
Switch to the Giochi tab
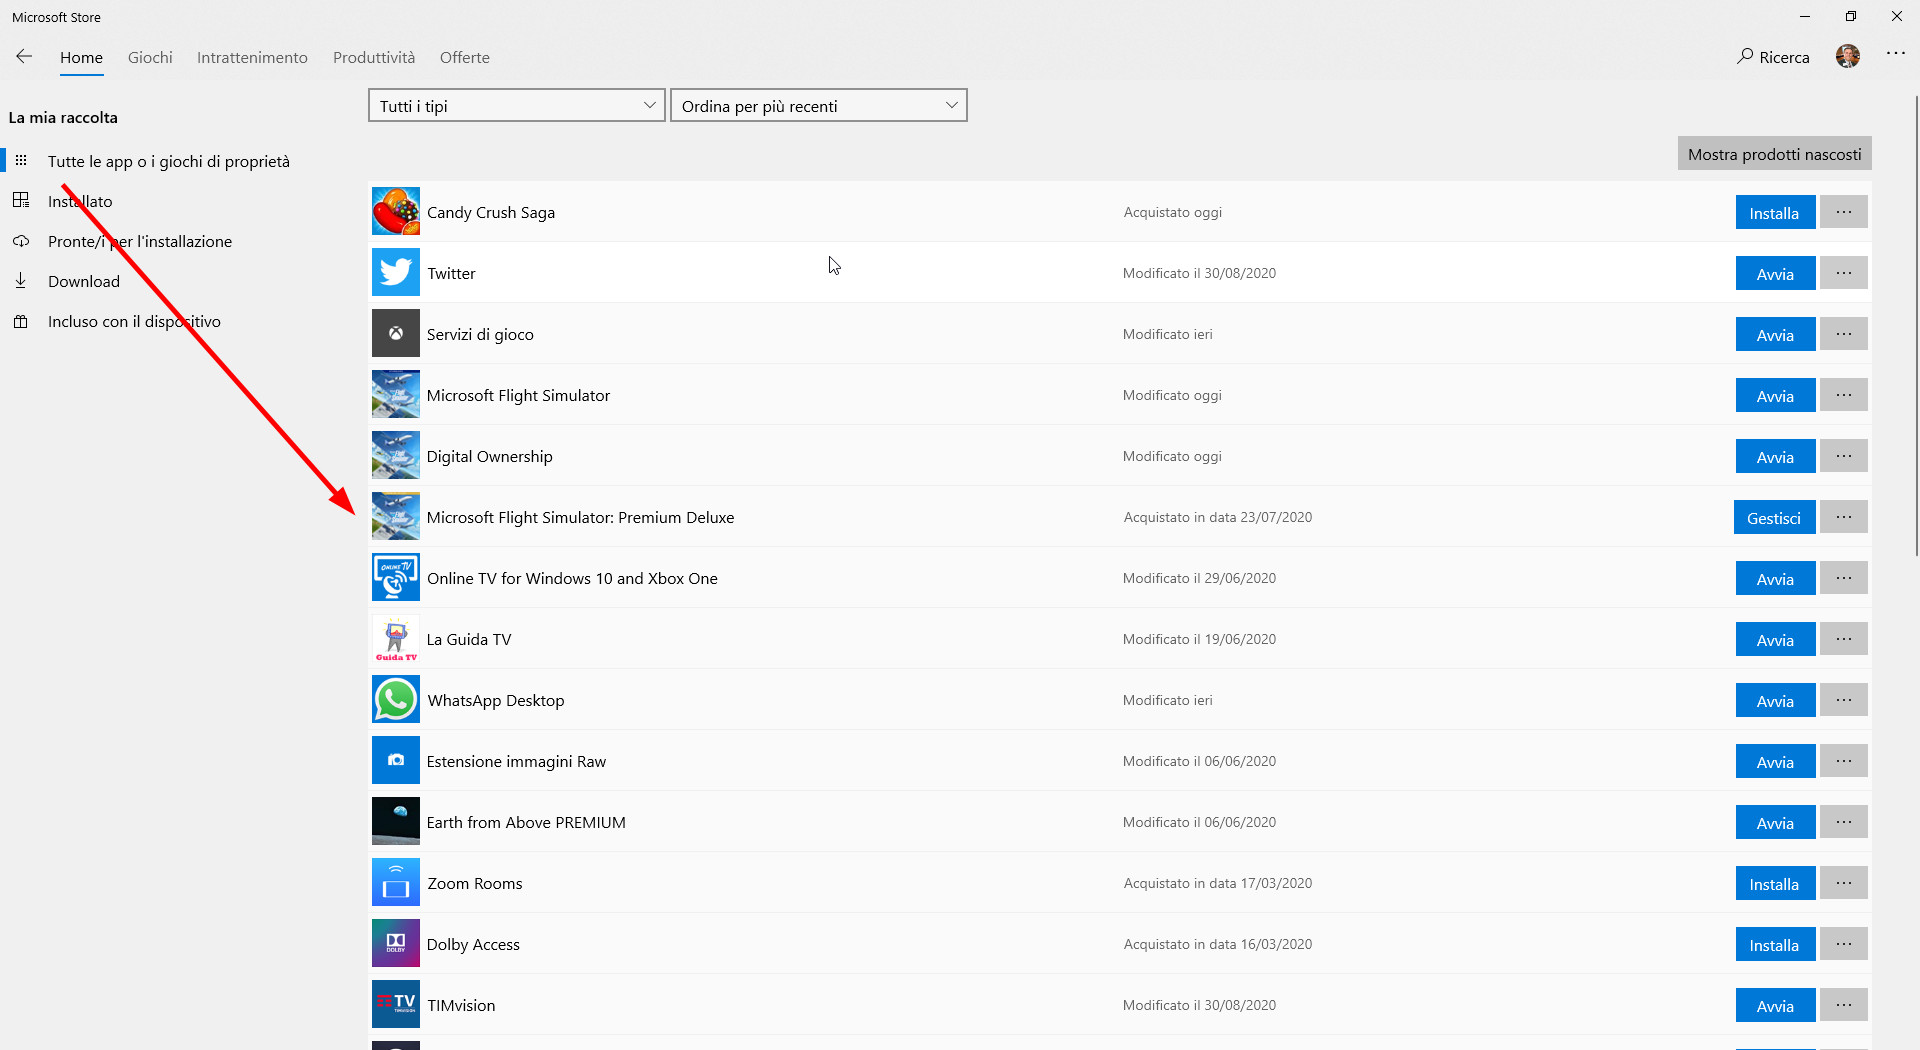150,58
